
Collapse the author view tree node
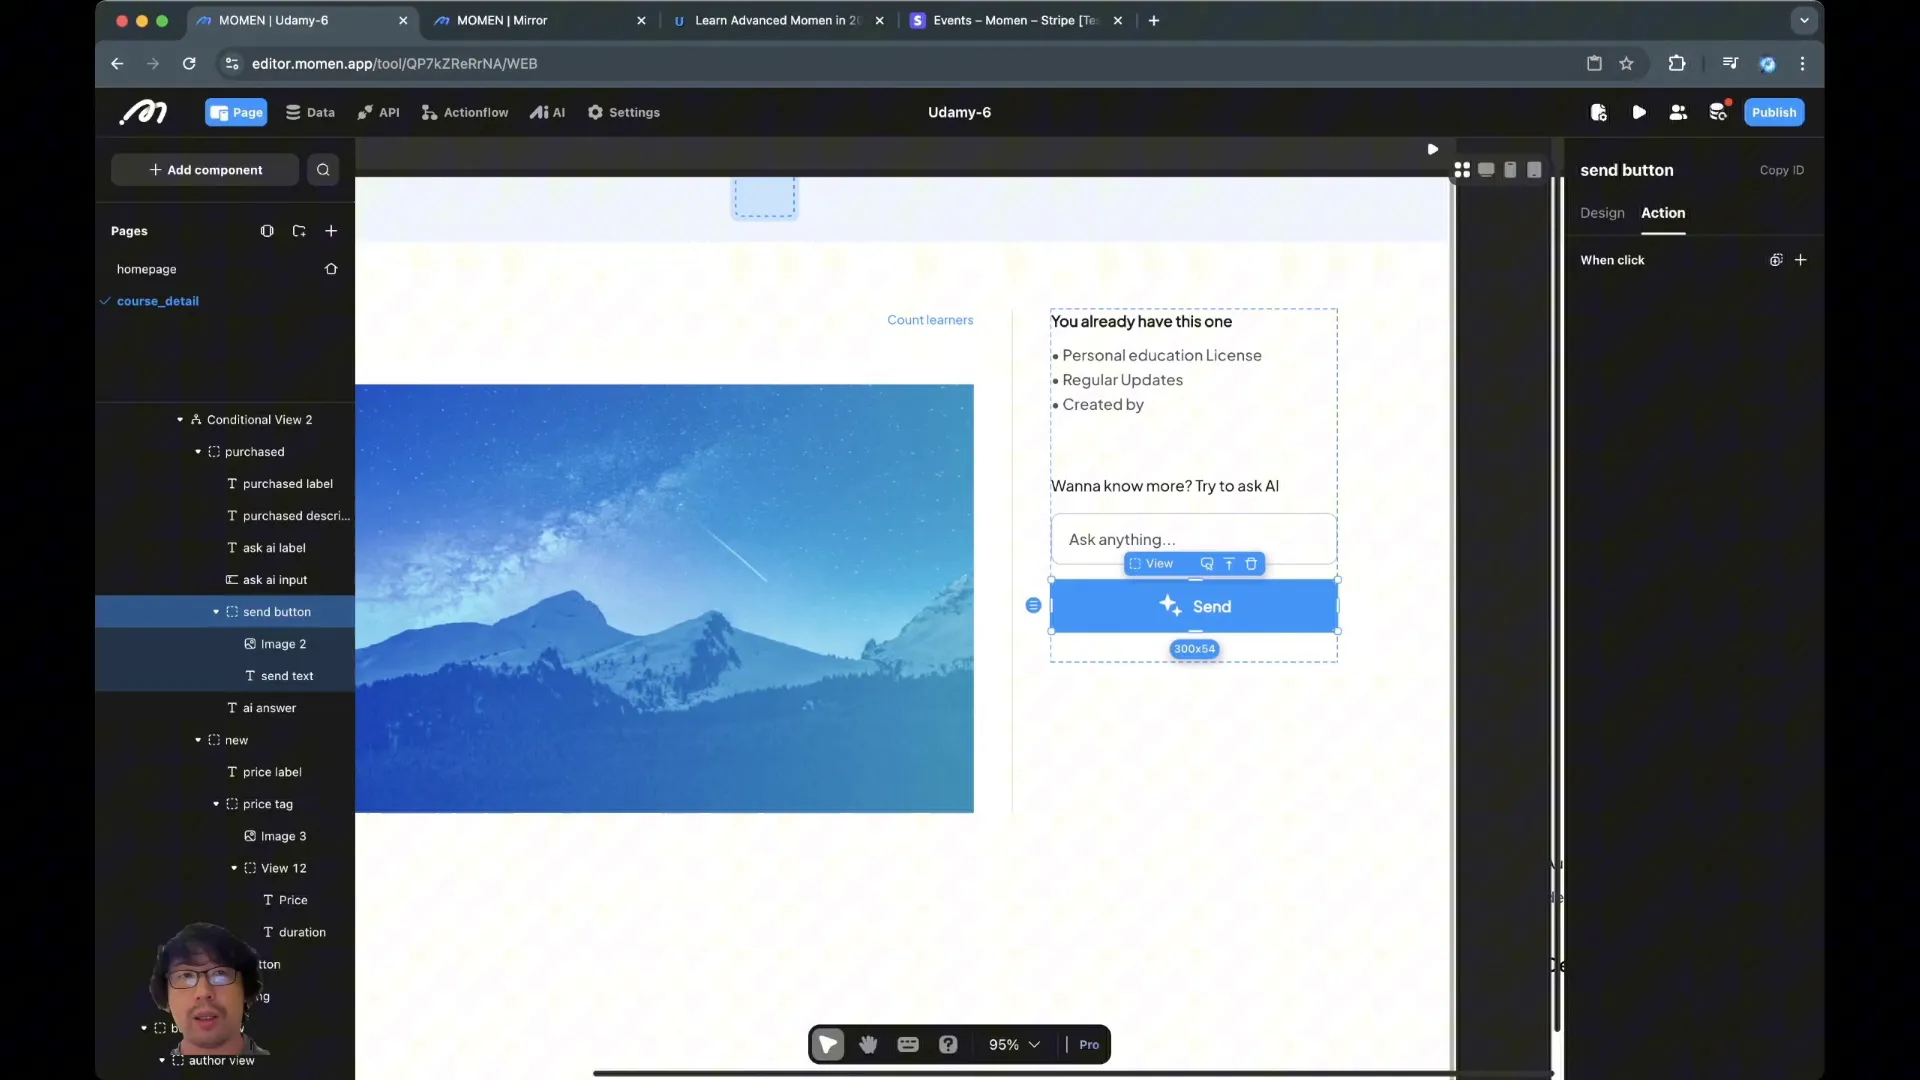[162, 1060]
